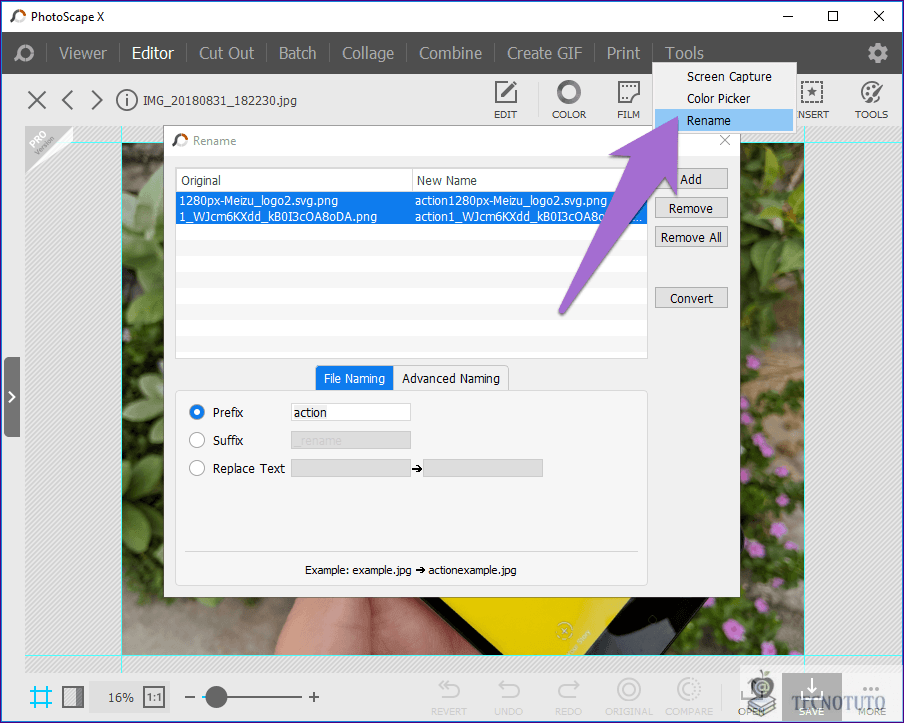Set zoom to 1:1

tap(154, 697)
